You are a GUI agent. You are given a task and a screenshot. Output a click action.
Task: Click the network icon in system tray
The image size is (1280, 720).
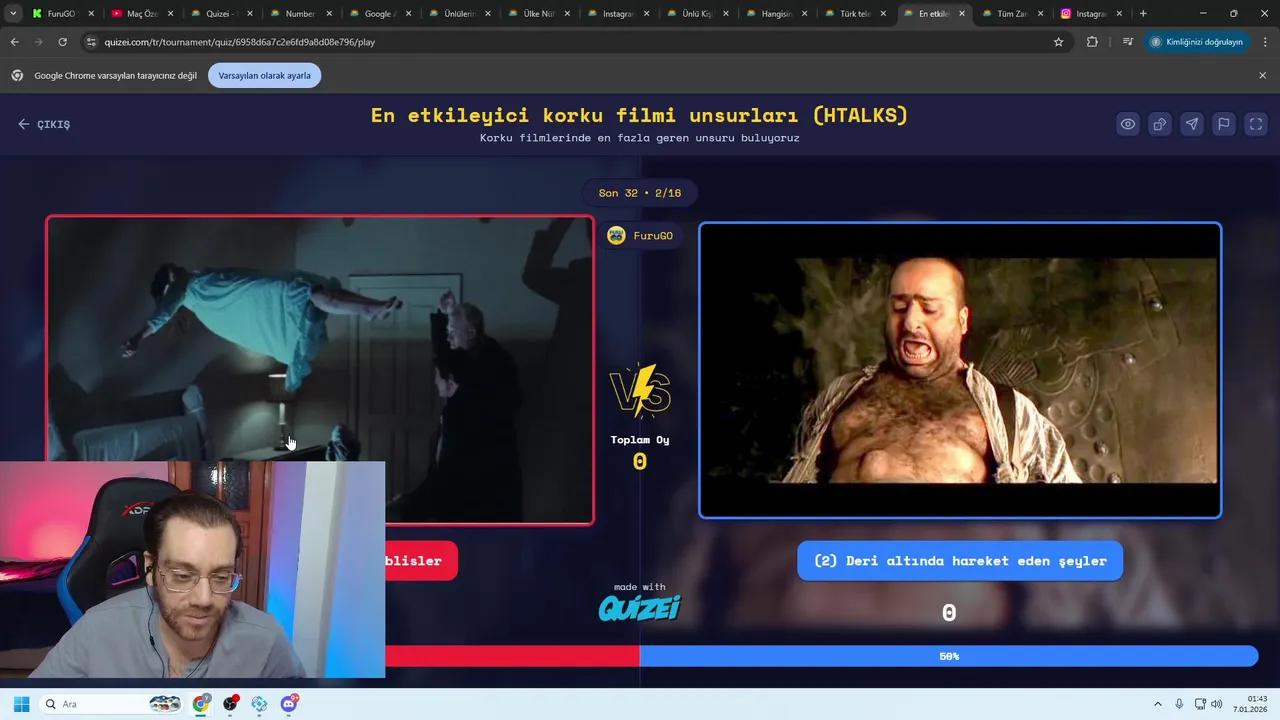(x=1200, y=704)
